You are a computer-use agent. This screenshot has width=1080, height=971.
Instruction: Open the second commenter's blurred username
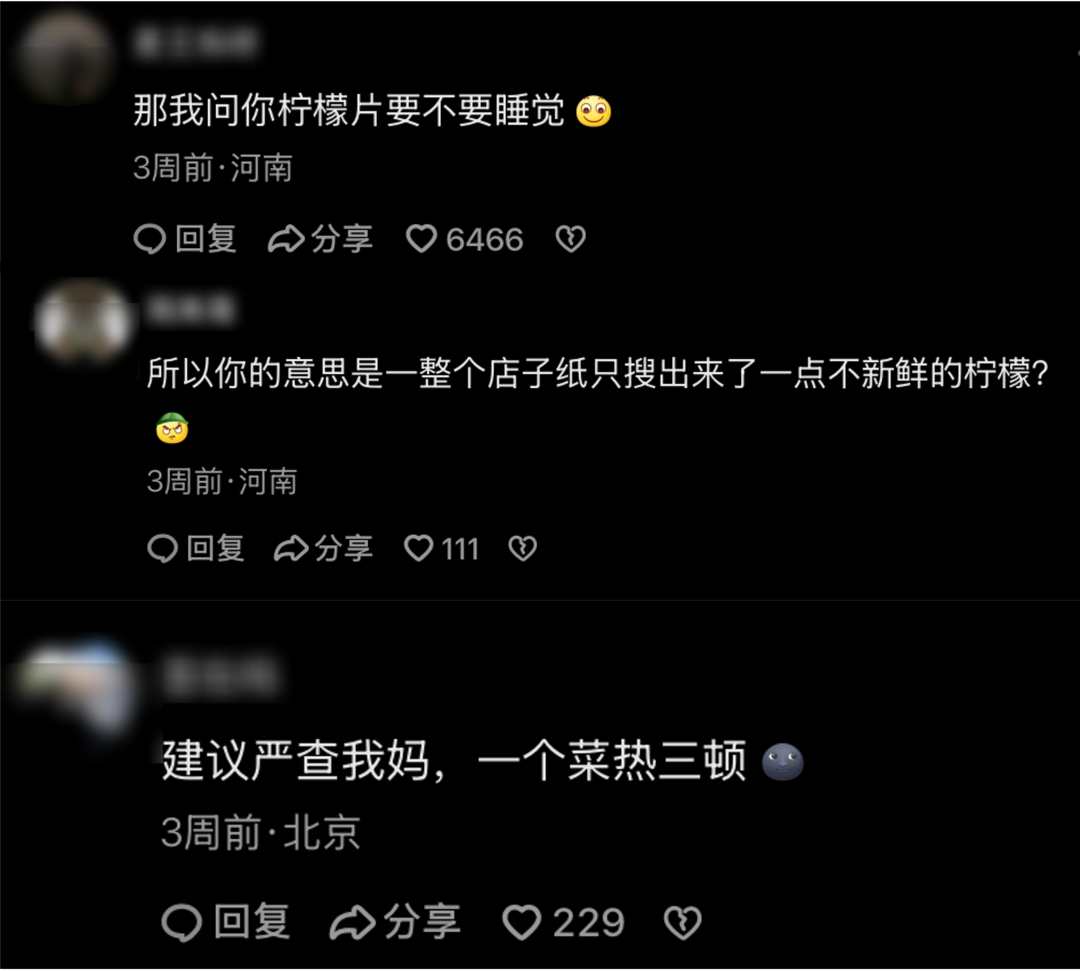(x=191, y=309)
